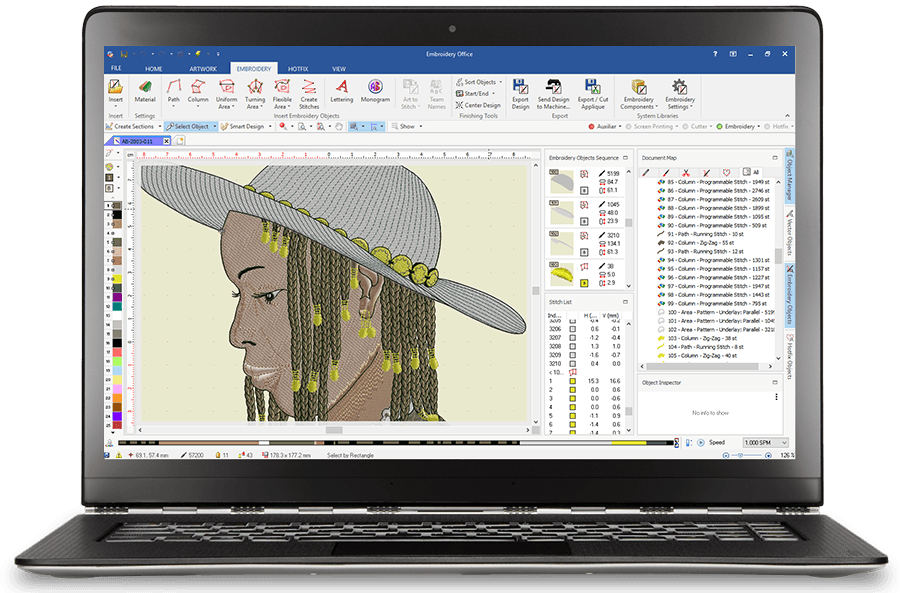
Task: Expand the Sort Objects dropdown
Action: 501,82
